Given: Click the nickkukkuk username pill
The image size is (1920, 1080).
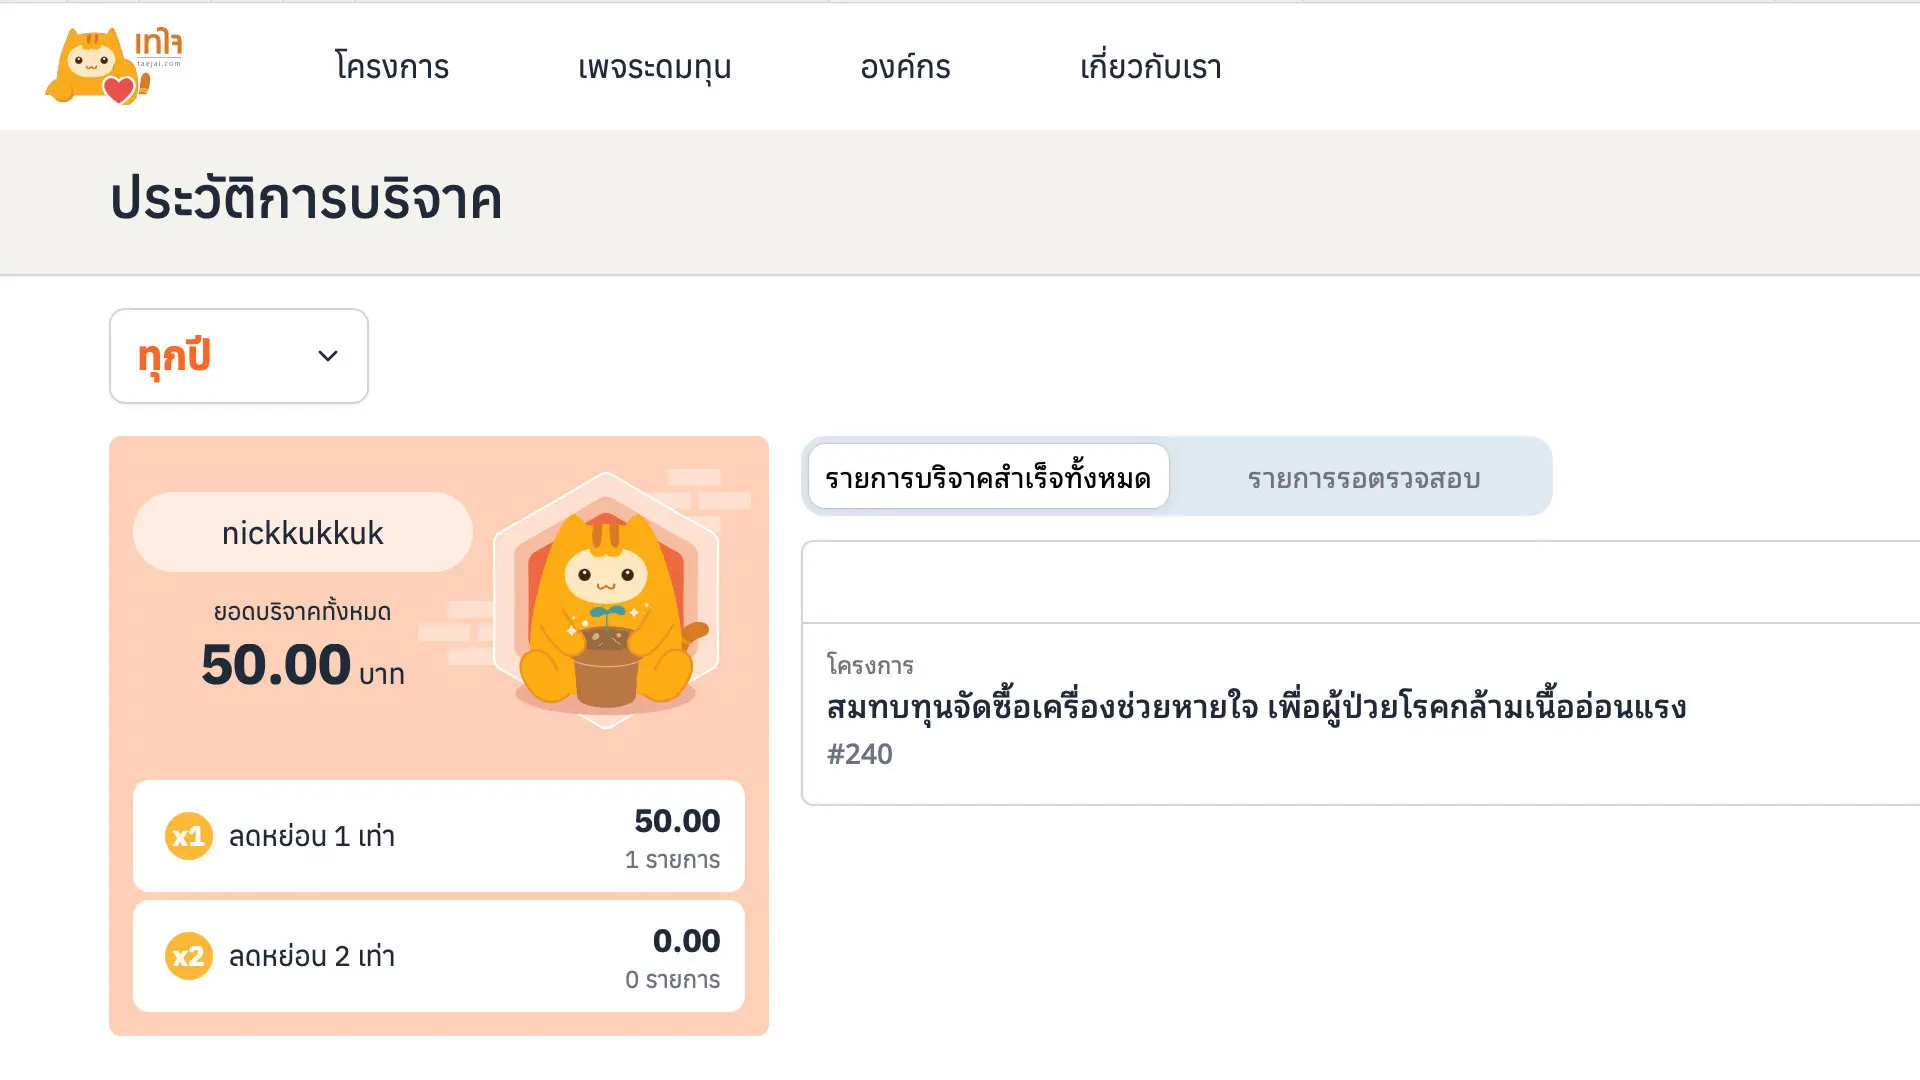Looking at the screenshot, I should 302,532.
